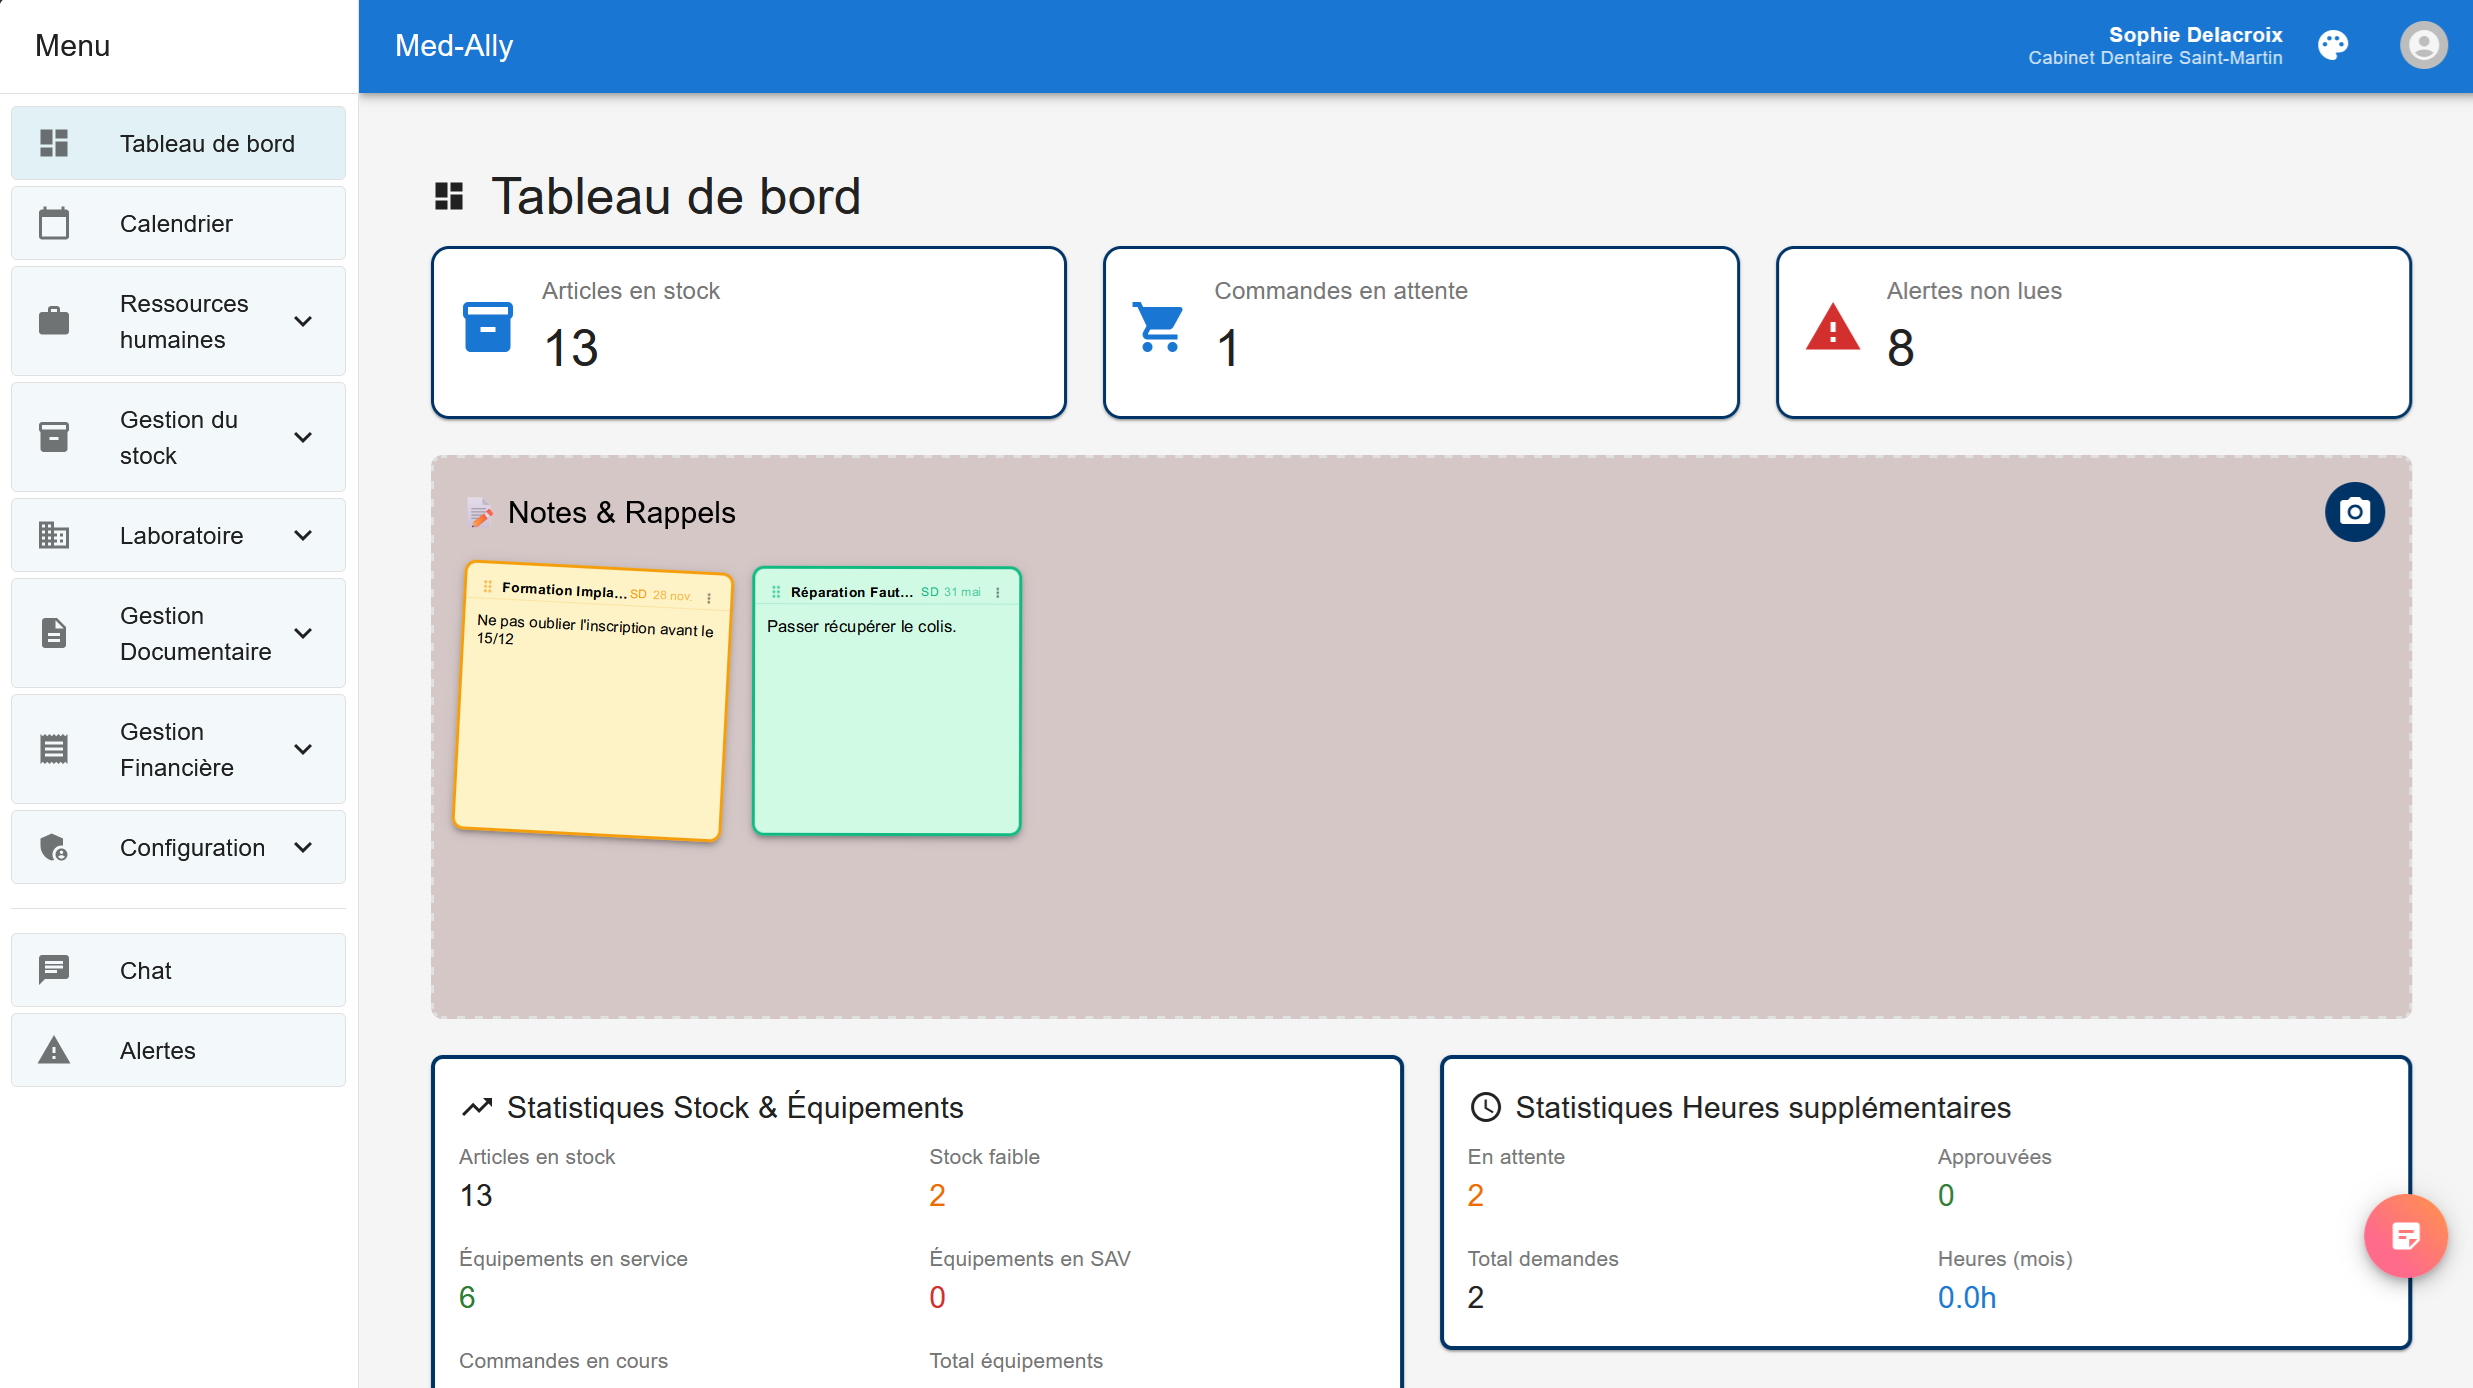Open options menu on Formation Impla note

point(709,598)
